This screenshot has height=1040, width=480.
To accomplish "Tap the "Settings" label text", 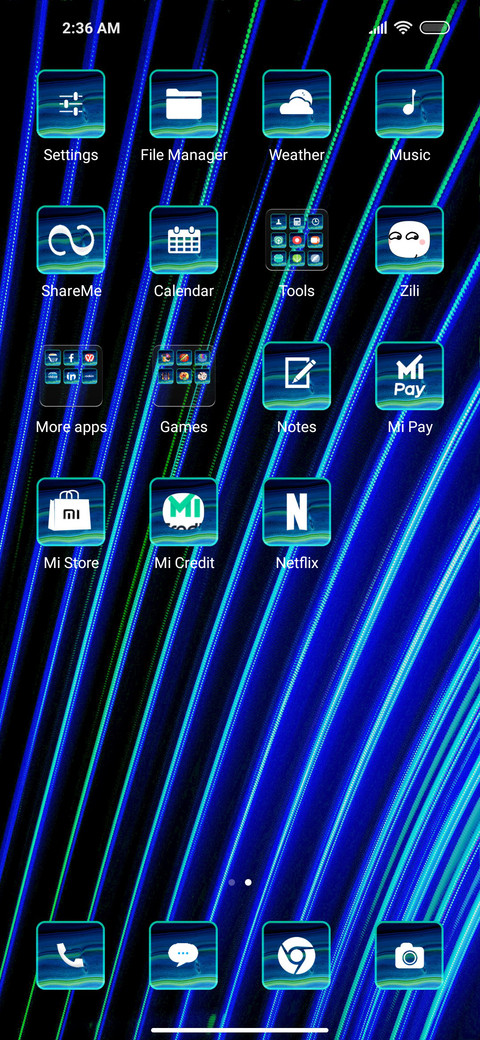I will coord(71,155).
